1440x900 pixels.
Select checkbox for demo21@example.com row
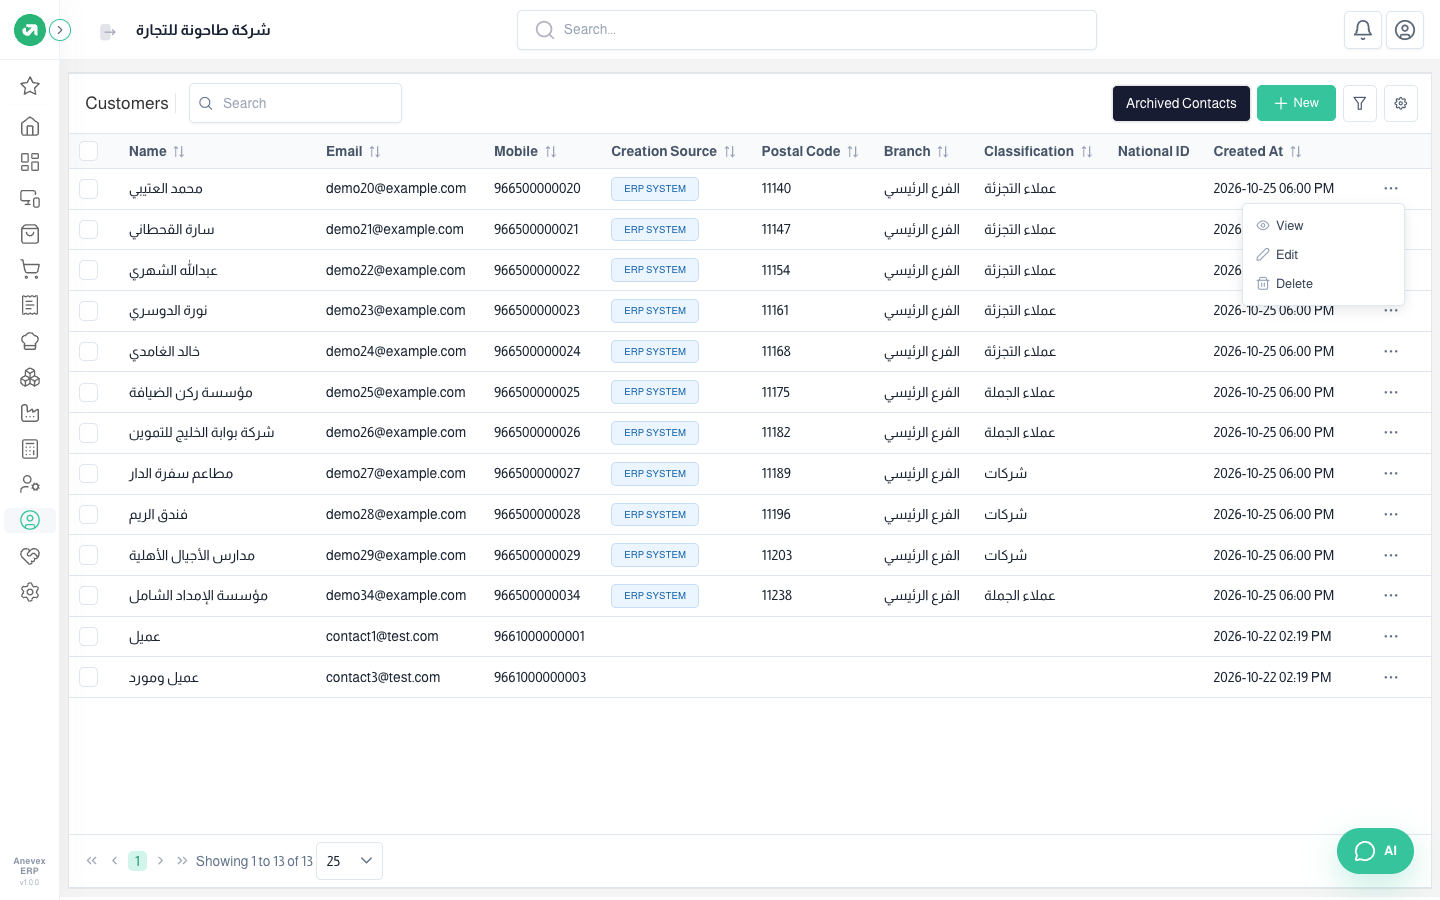(x=89, y=229)
